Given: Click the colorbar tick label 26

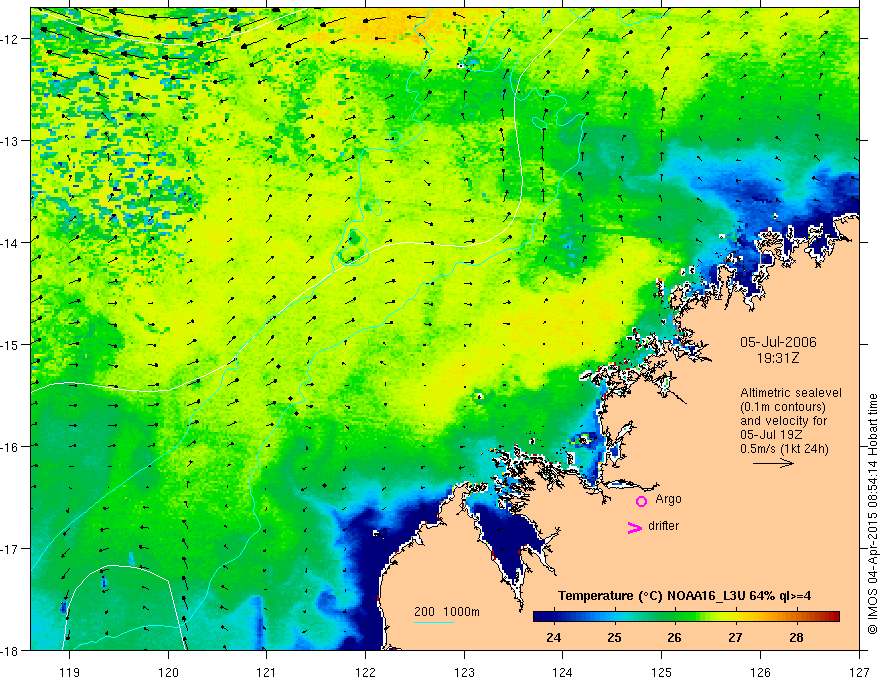Looking at the screenshot, I should [x=675, y=637].
